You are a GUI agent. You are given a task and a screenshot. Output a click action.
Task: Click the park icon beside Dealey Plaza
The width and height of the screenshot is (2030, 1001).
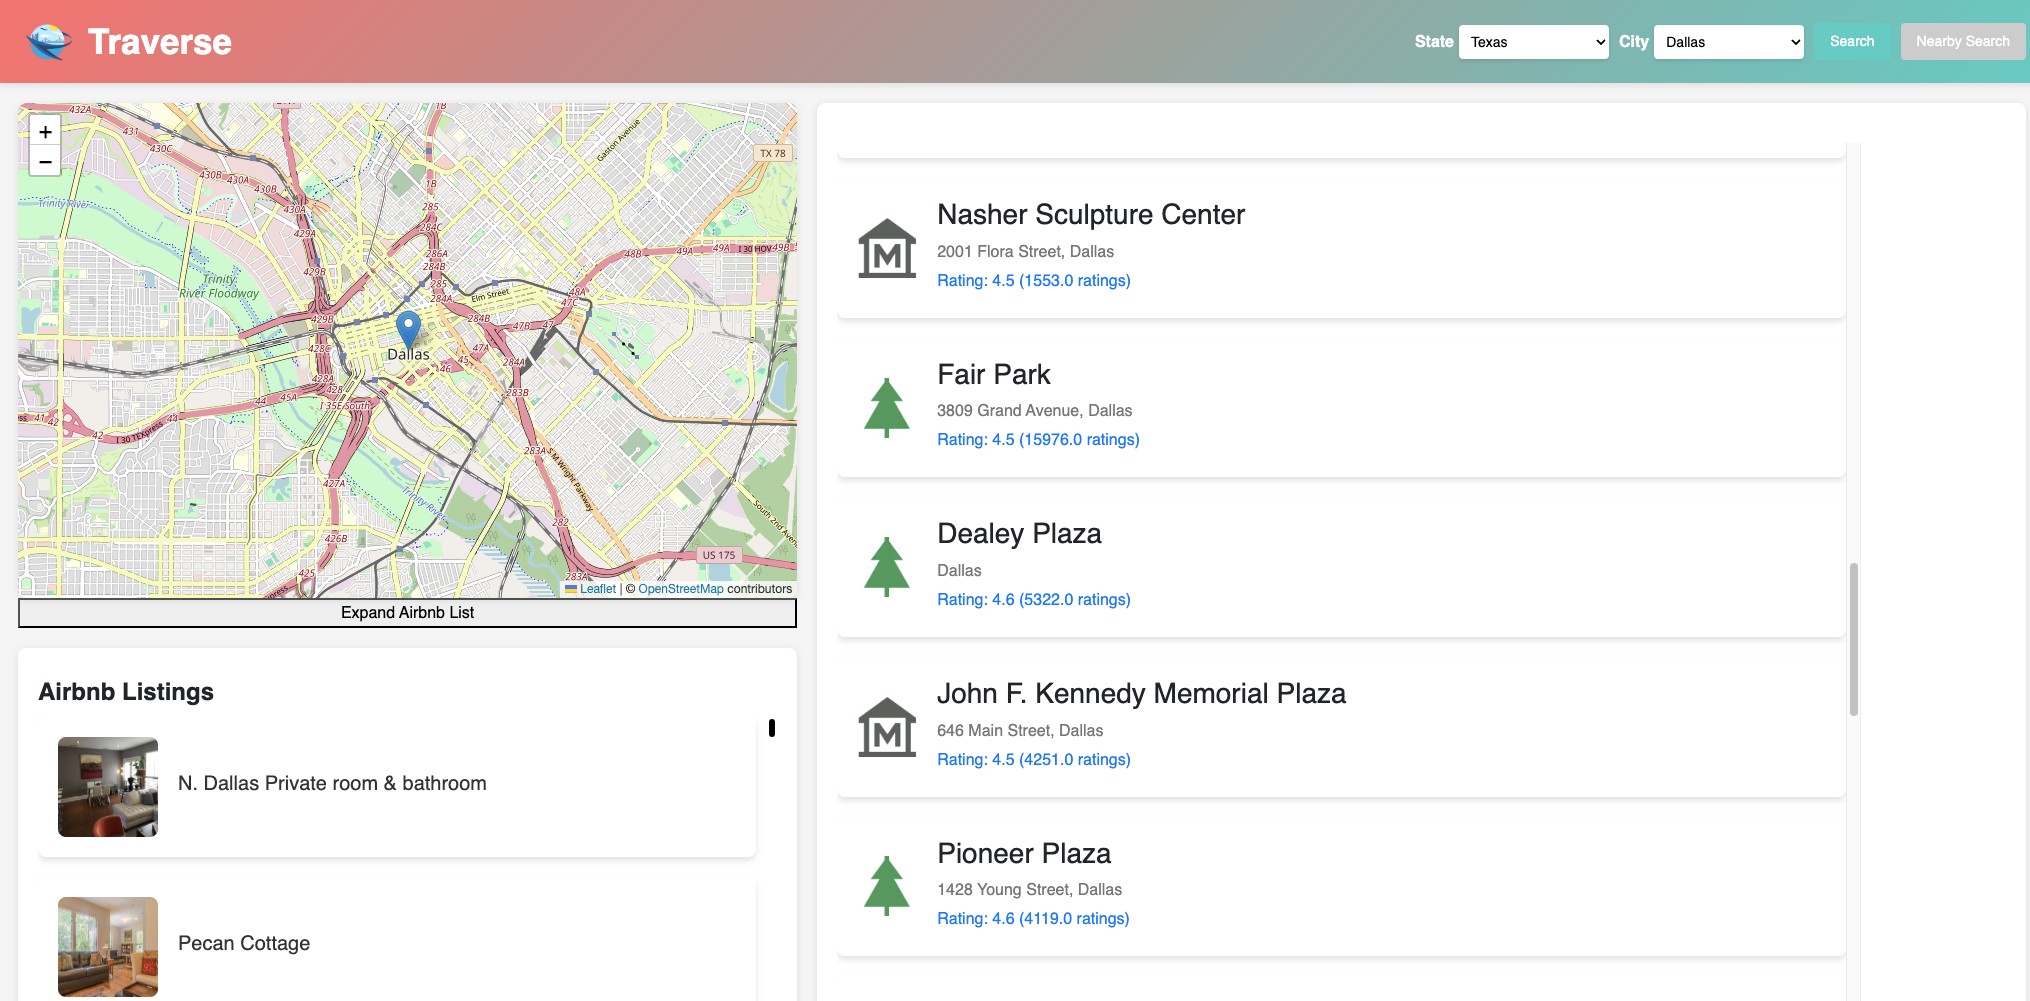(886, 565)
